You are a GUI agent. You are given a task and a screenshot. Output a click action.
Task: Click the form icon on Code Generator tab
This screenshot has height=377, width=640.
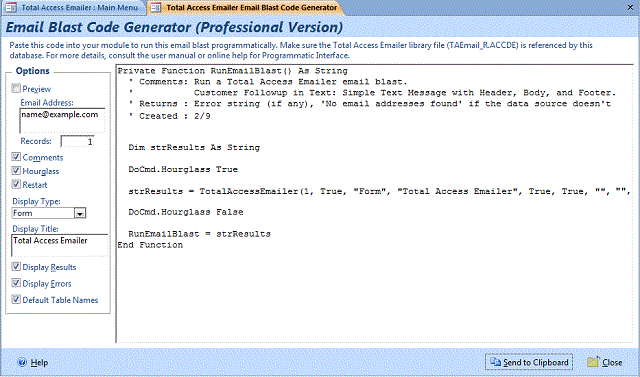(156, 7)
